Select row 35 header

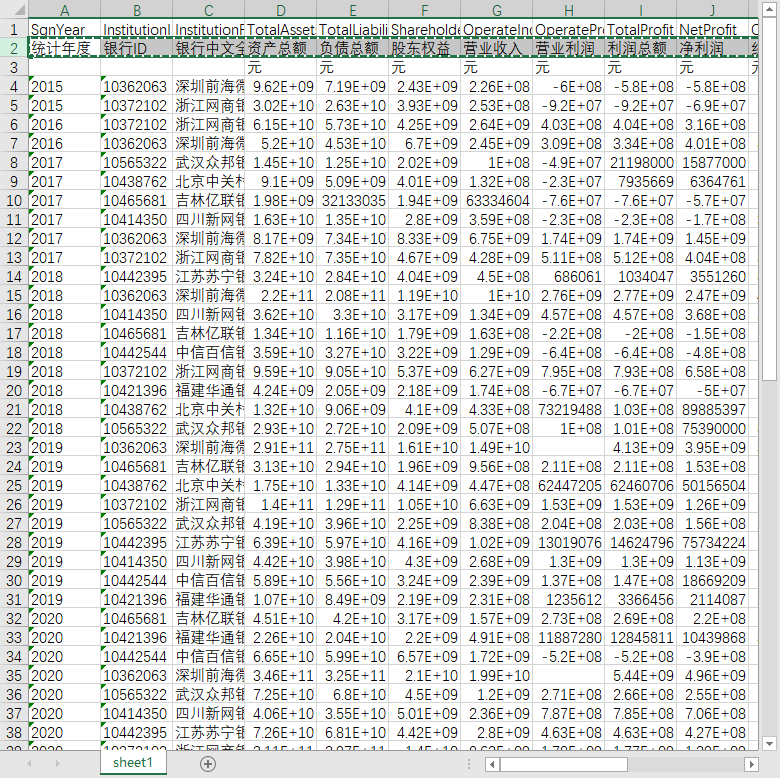click(x=14, y=675)
